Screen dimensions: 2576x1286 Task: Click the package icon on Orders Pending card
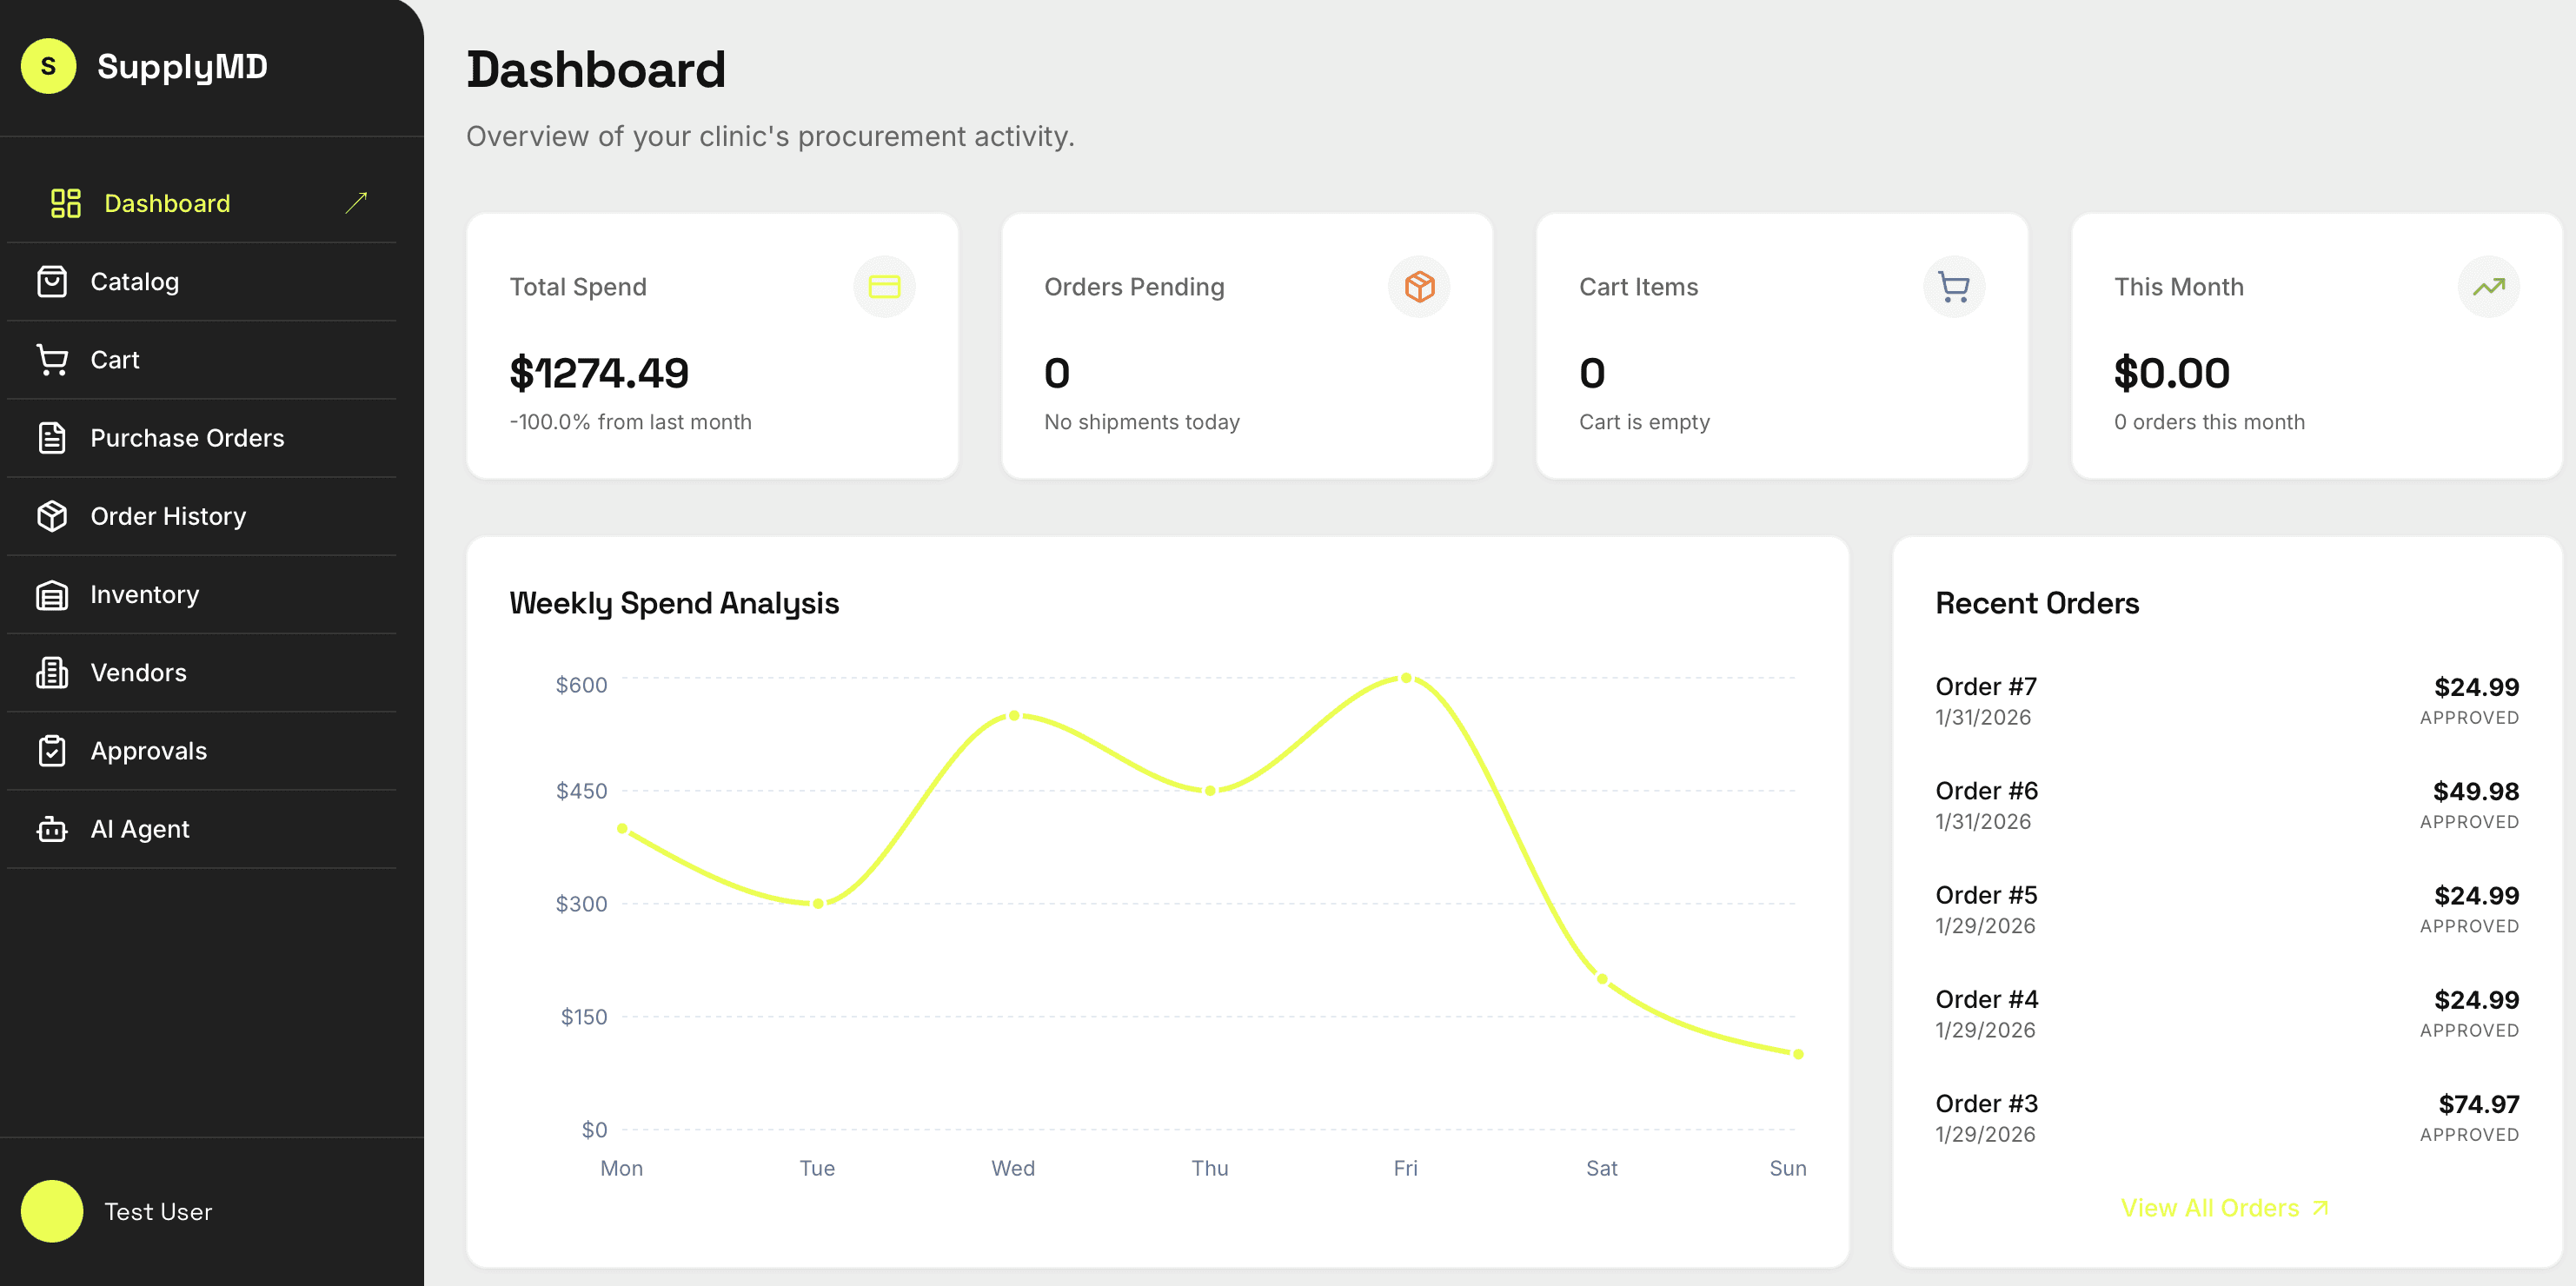[1419, 286]
